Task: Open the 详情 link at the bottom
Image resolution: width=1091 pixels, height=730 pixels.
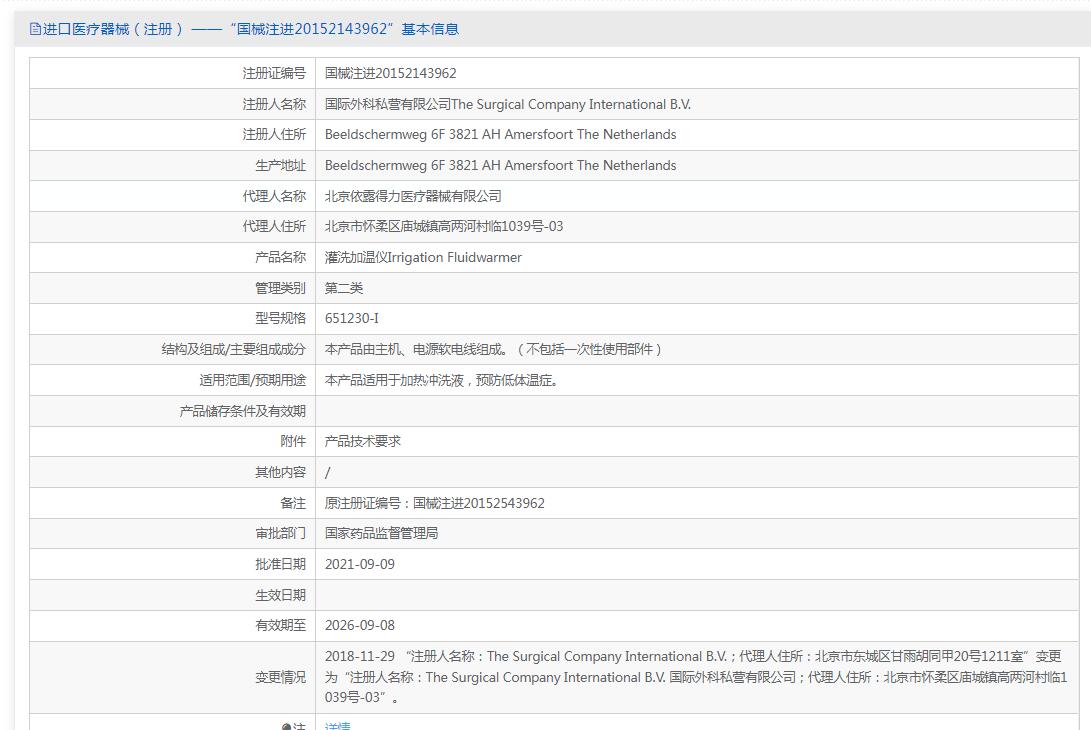Action: [337, 726]
